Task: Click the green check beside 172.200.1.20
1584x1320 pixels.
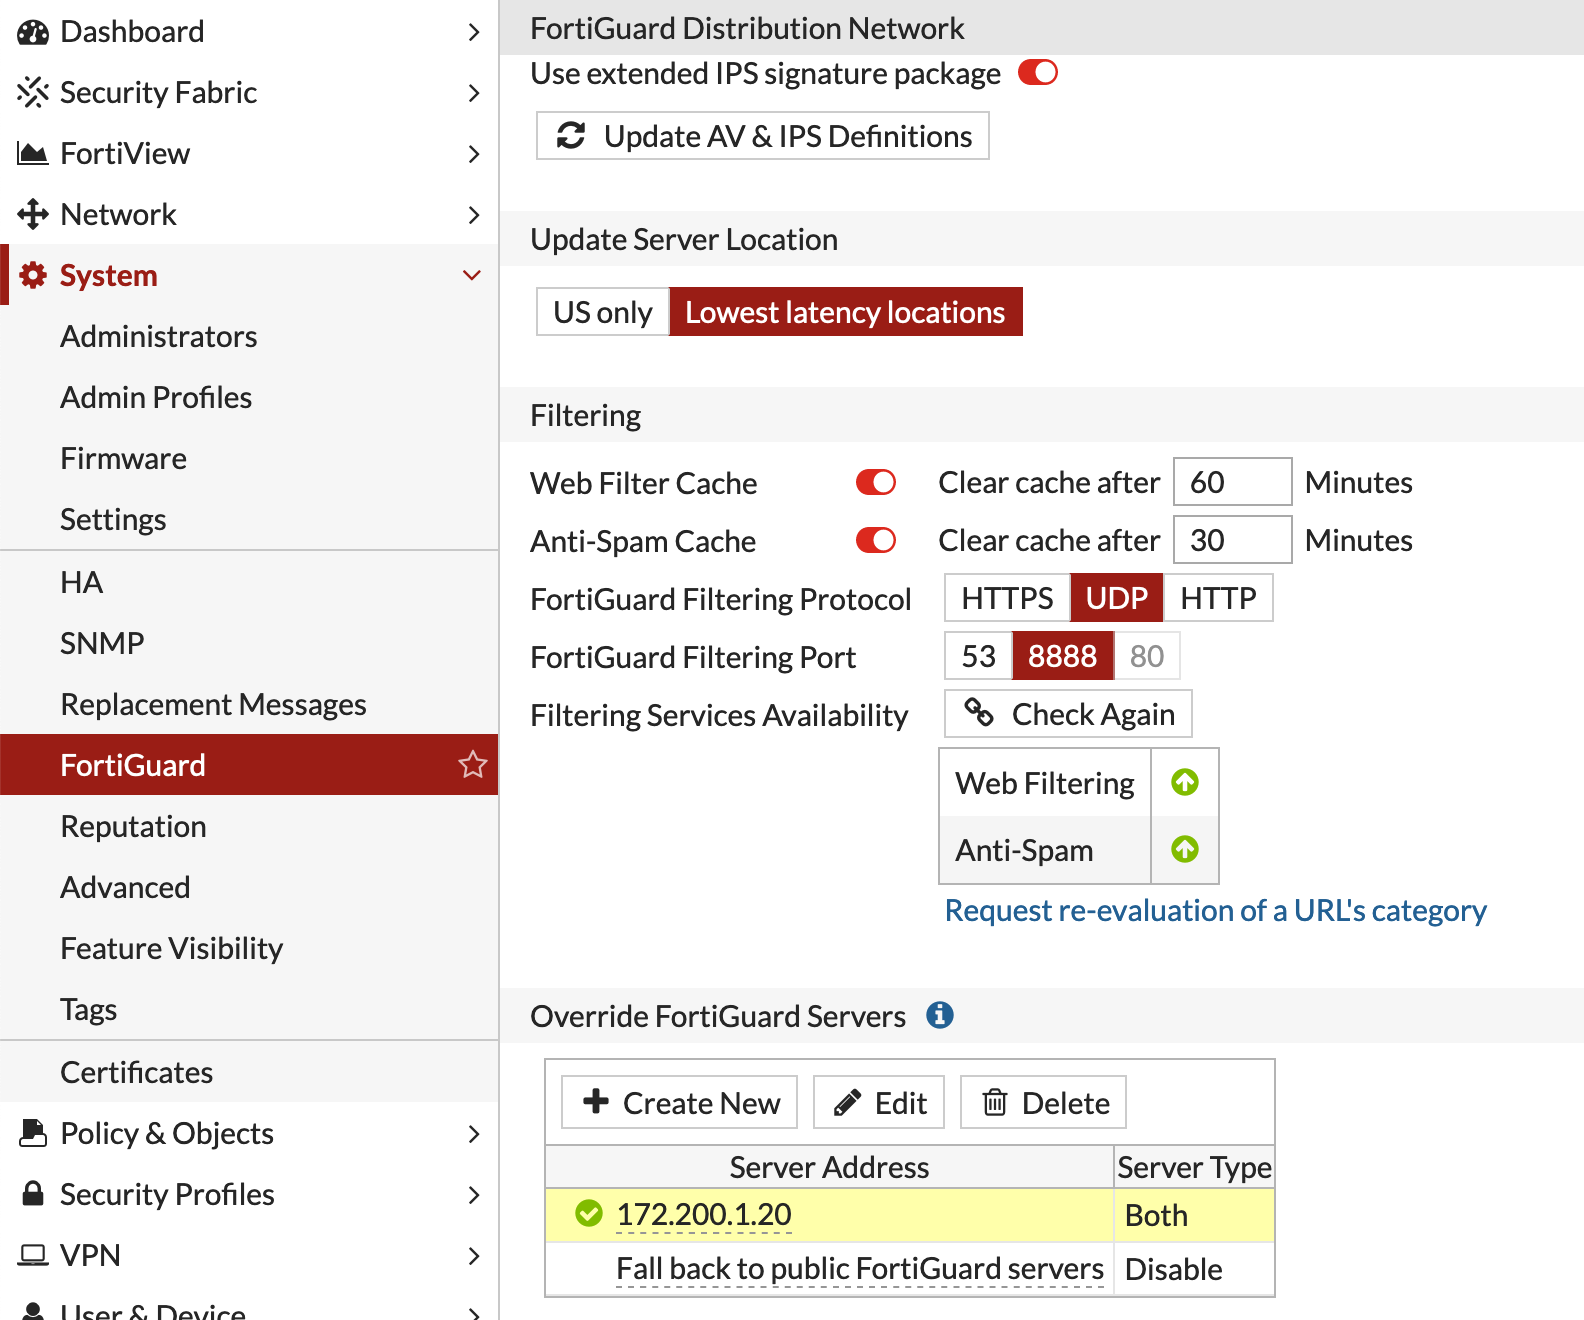Action: pyautogui.click(x=589, y=1214)
